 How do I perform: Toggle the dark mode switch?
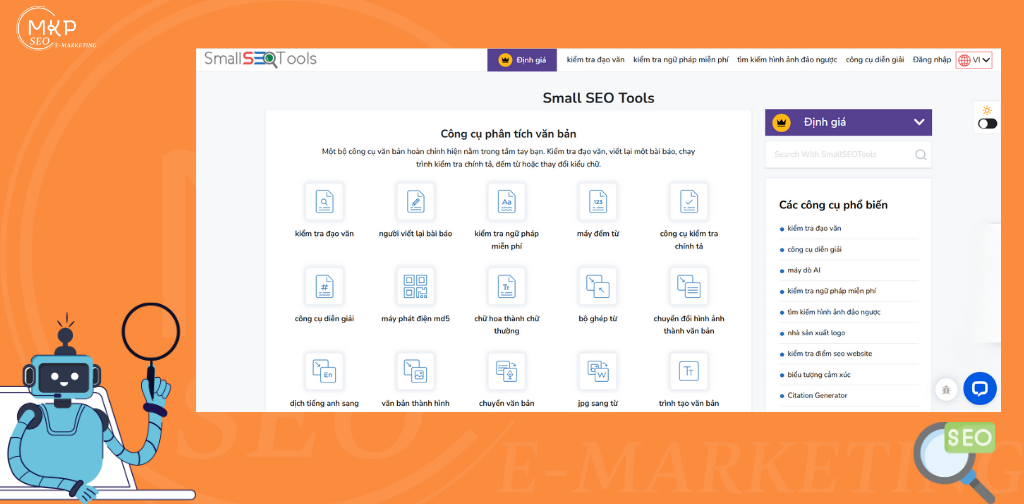[x=987, y=123]
